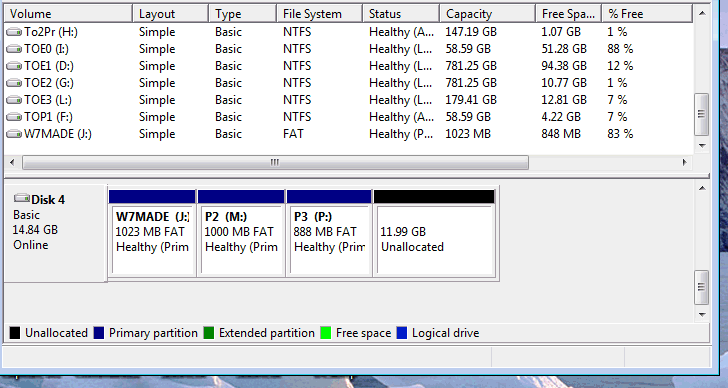This screenshot has height=388, width=728.
Task: Click the black Unallocated legend swatch
Action: [x=15, y=333]
